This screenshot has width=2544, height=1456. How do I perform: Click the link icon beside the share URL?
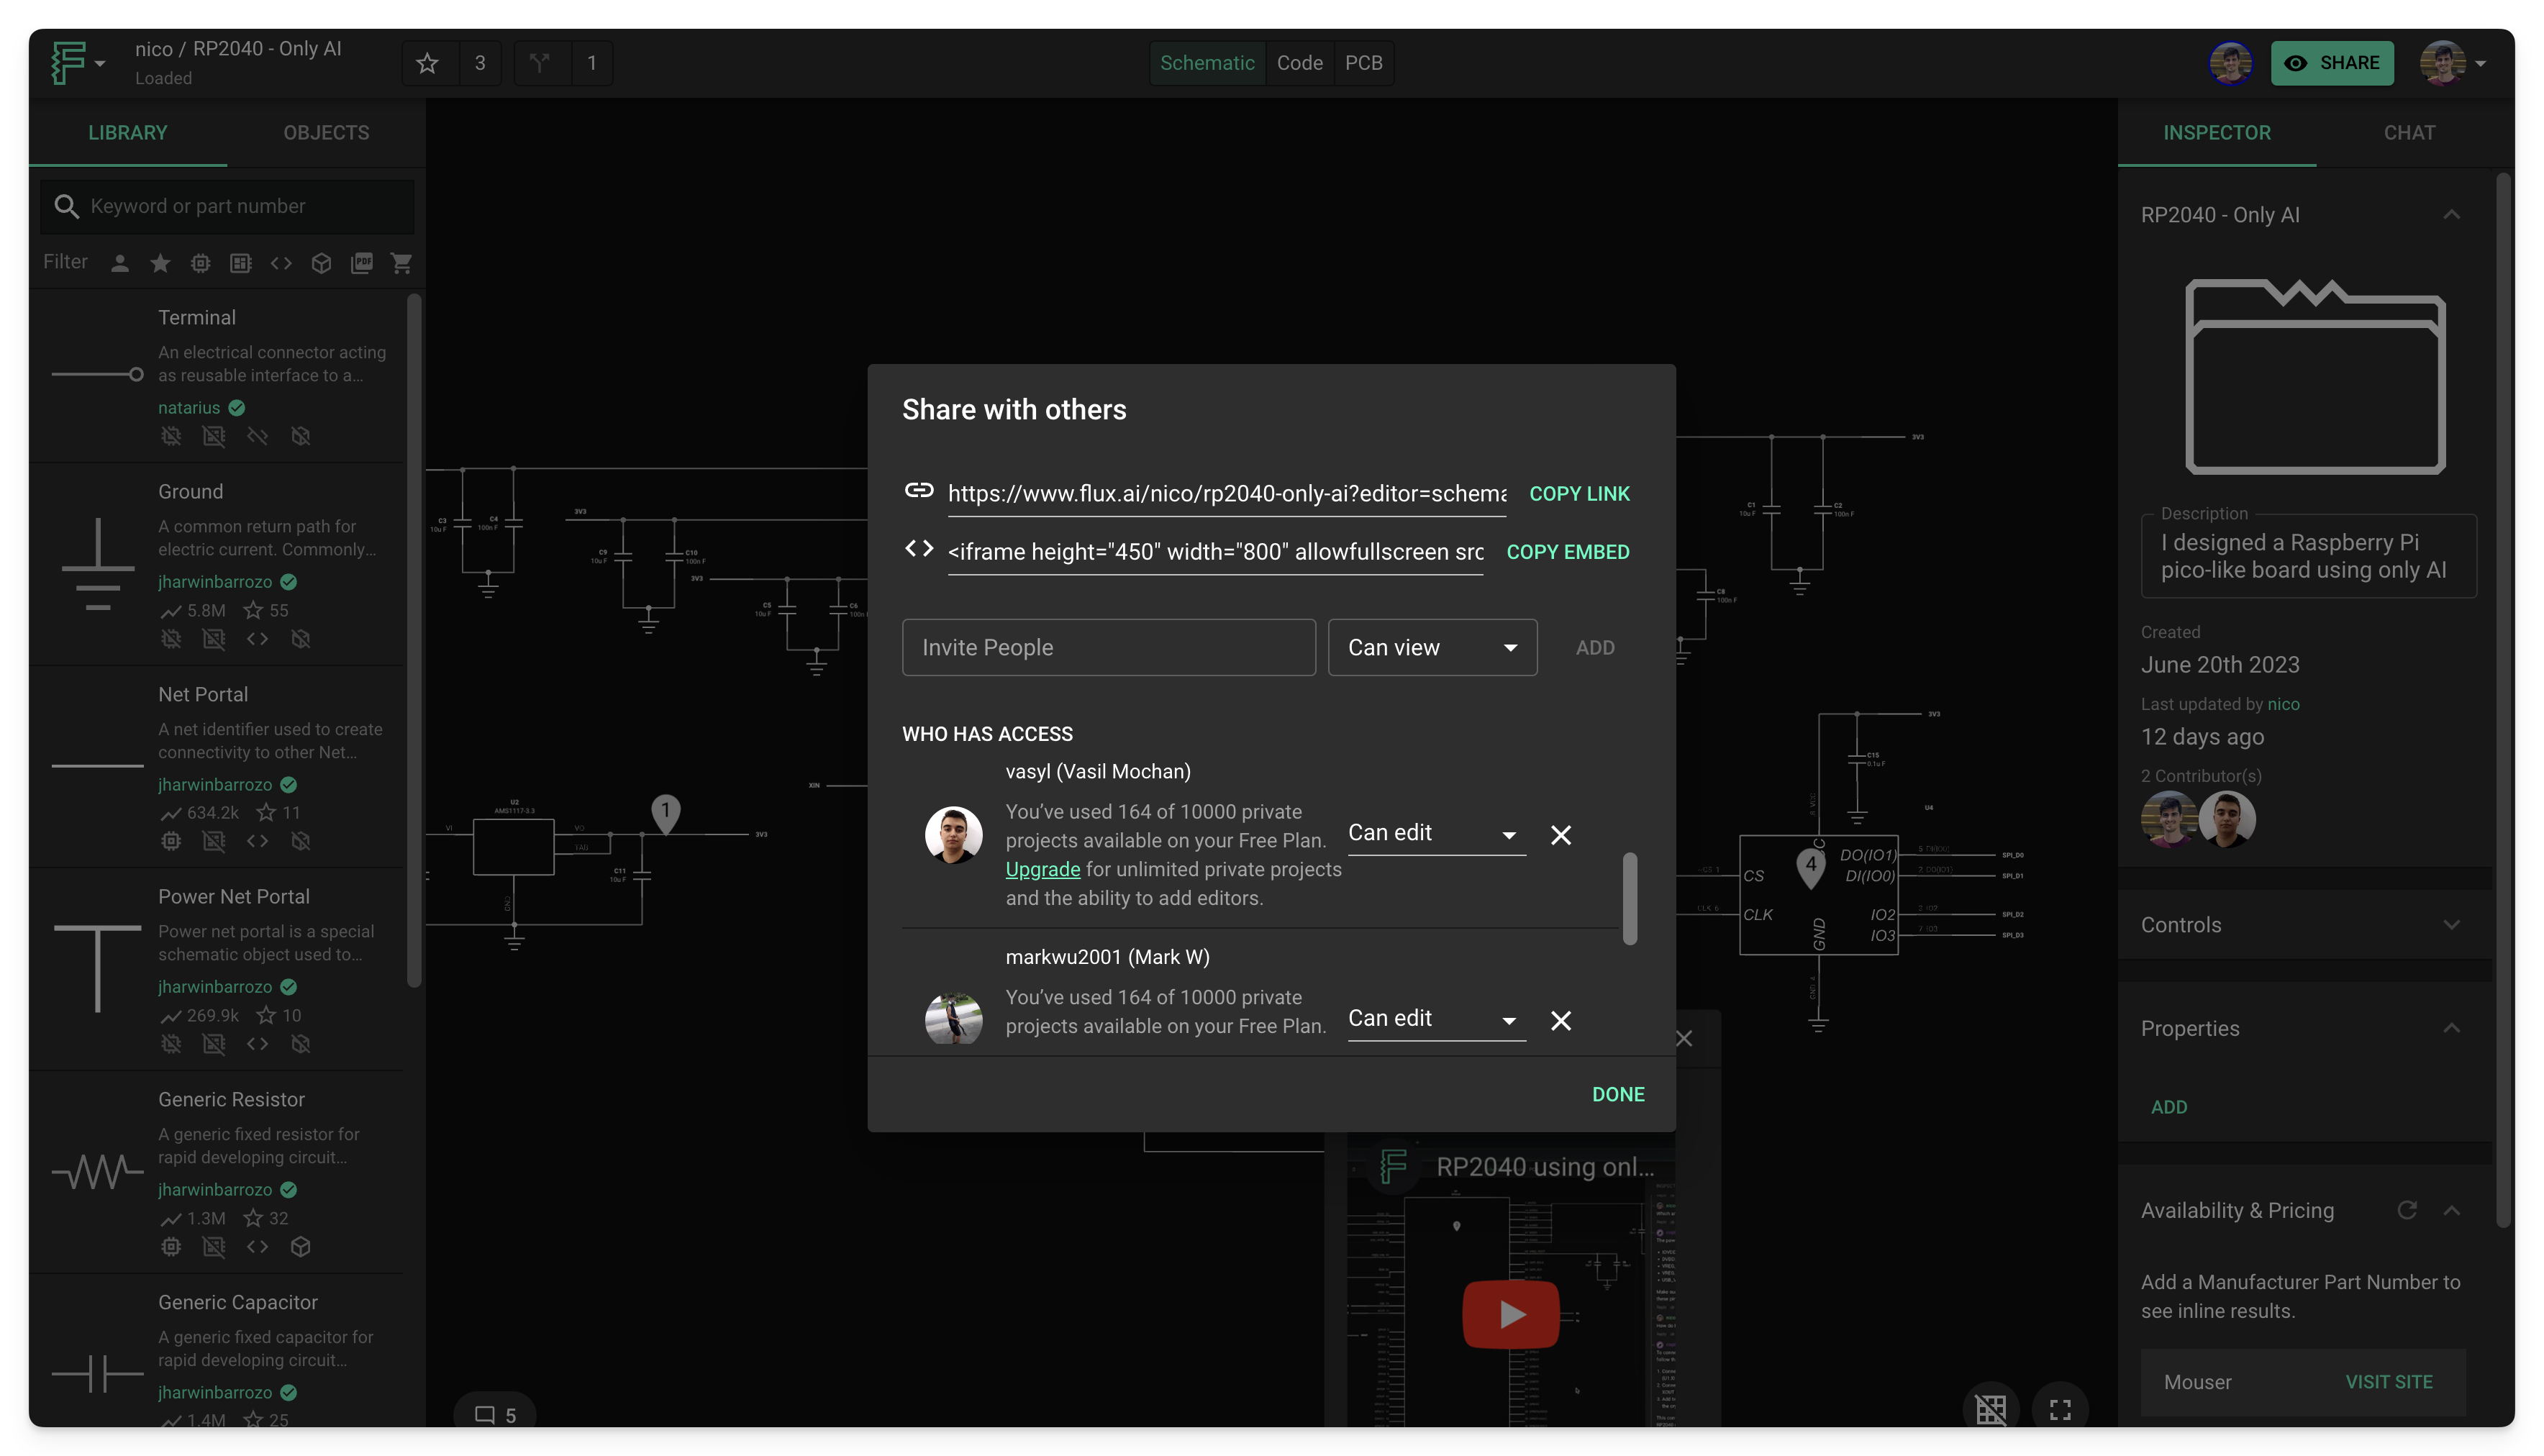point(919,490)
